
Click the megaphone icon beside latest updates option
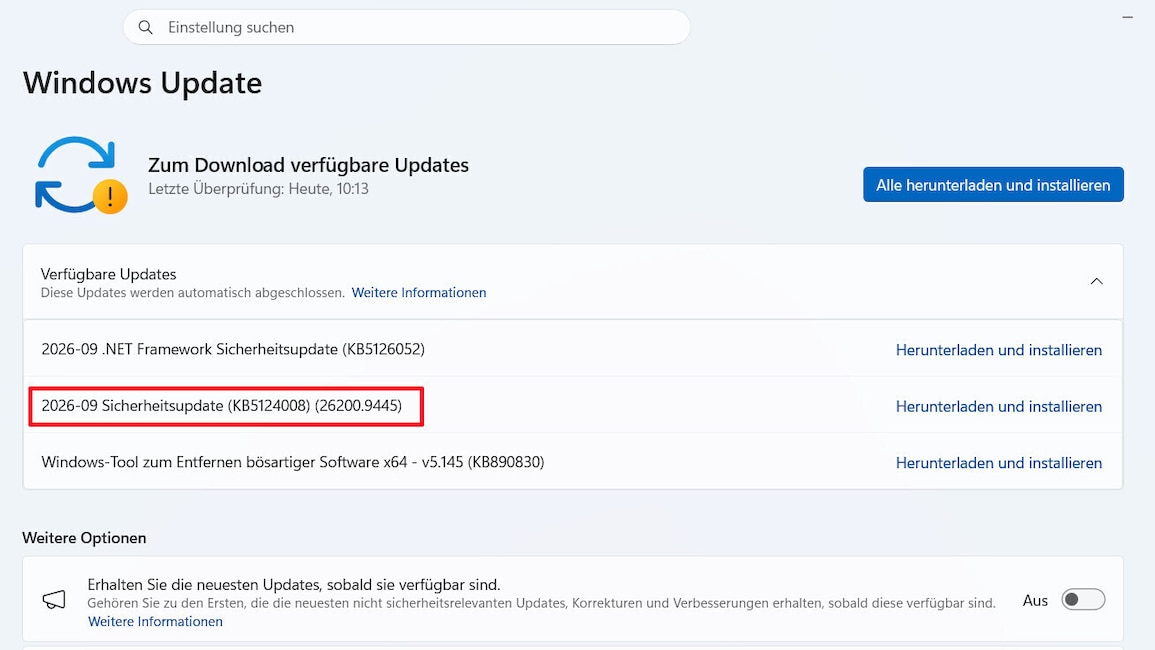[x=54, y=600]
